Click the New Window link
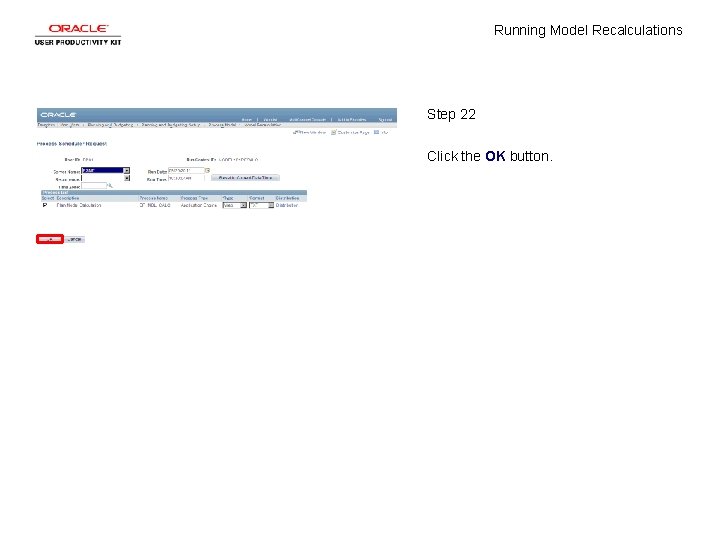720x540 pixels. coord(309,132)
